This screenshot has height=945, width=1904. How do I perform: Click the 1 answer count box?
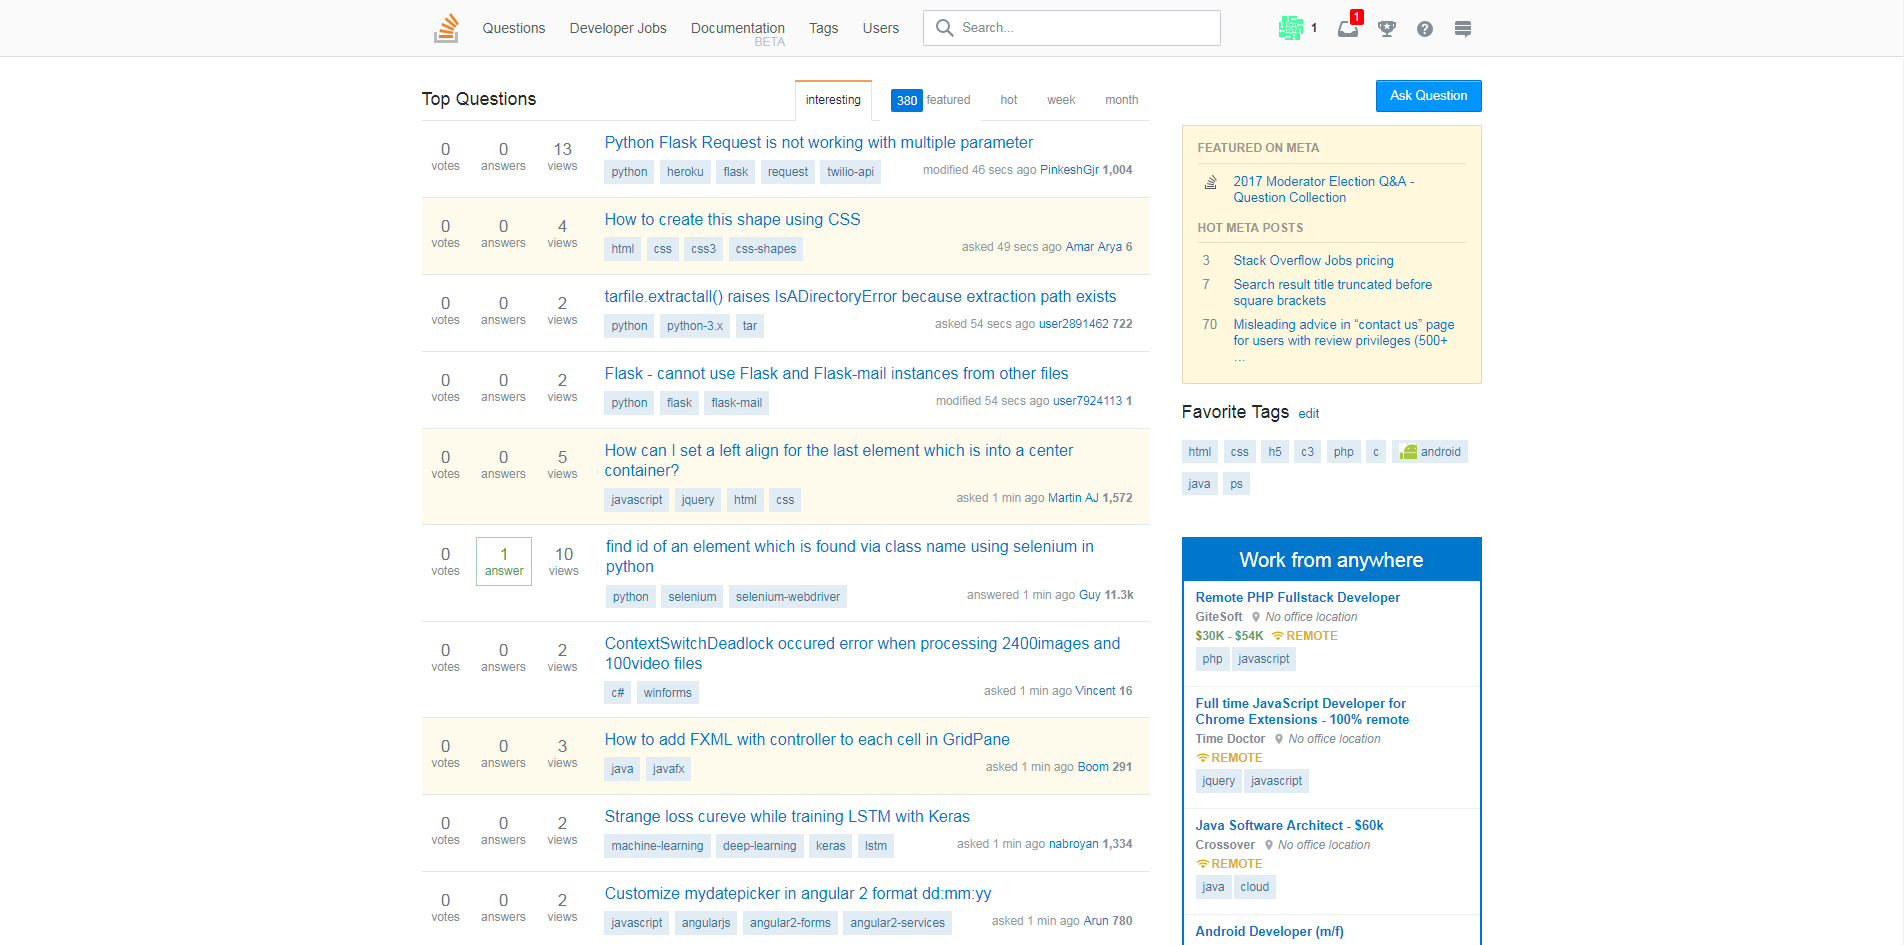(504, 561)
